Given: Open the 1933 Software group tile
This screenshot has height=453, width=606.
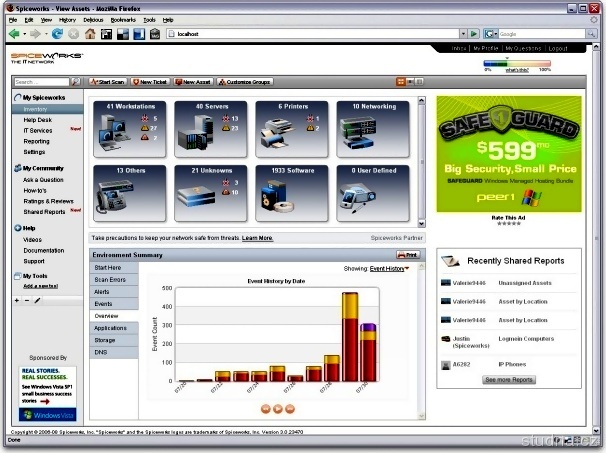Looking at the screenshot, I should click(292, 193).
